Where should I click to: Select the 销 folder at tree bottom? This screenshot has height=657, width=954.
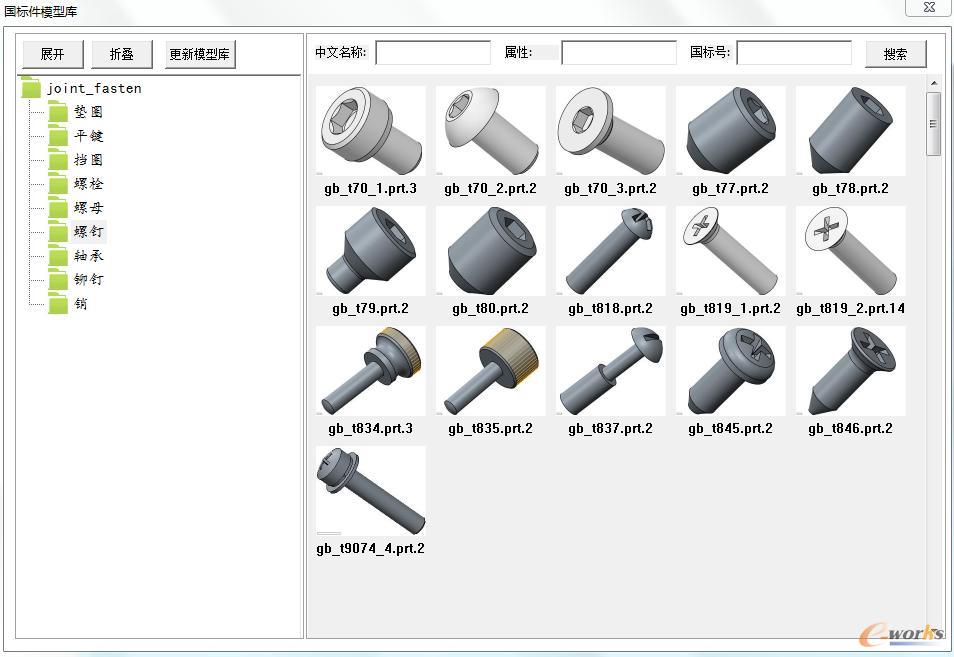(80, 304)
